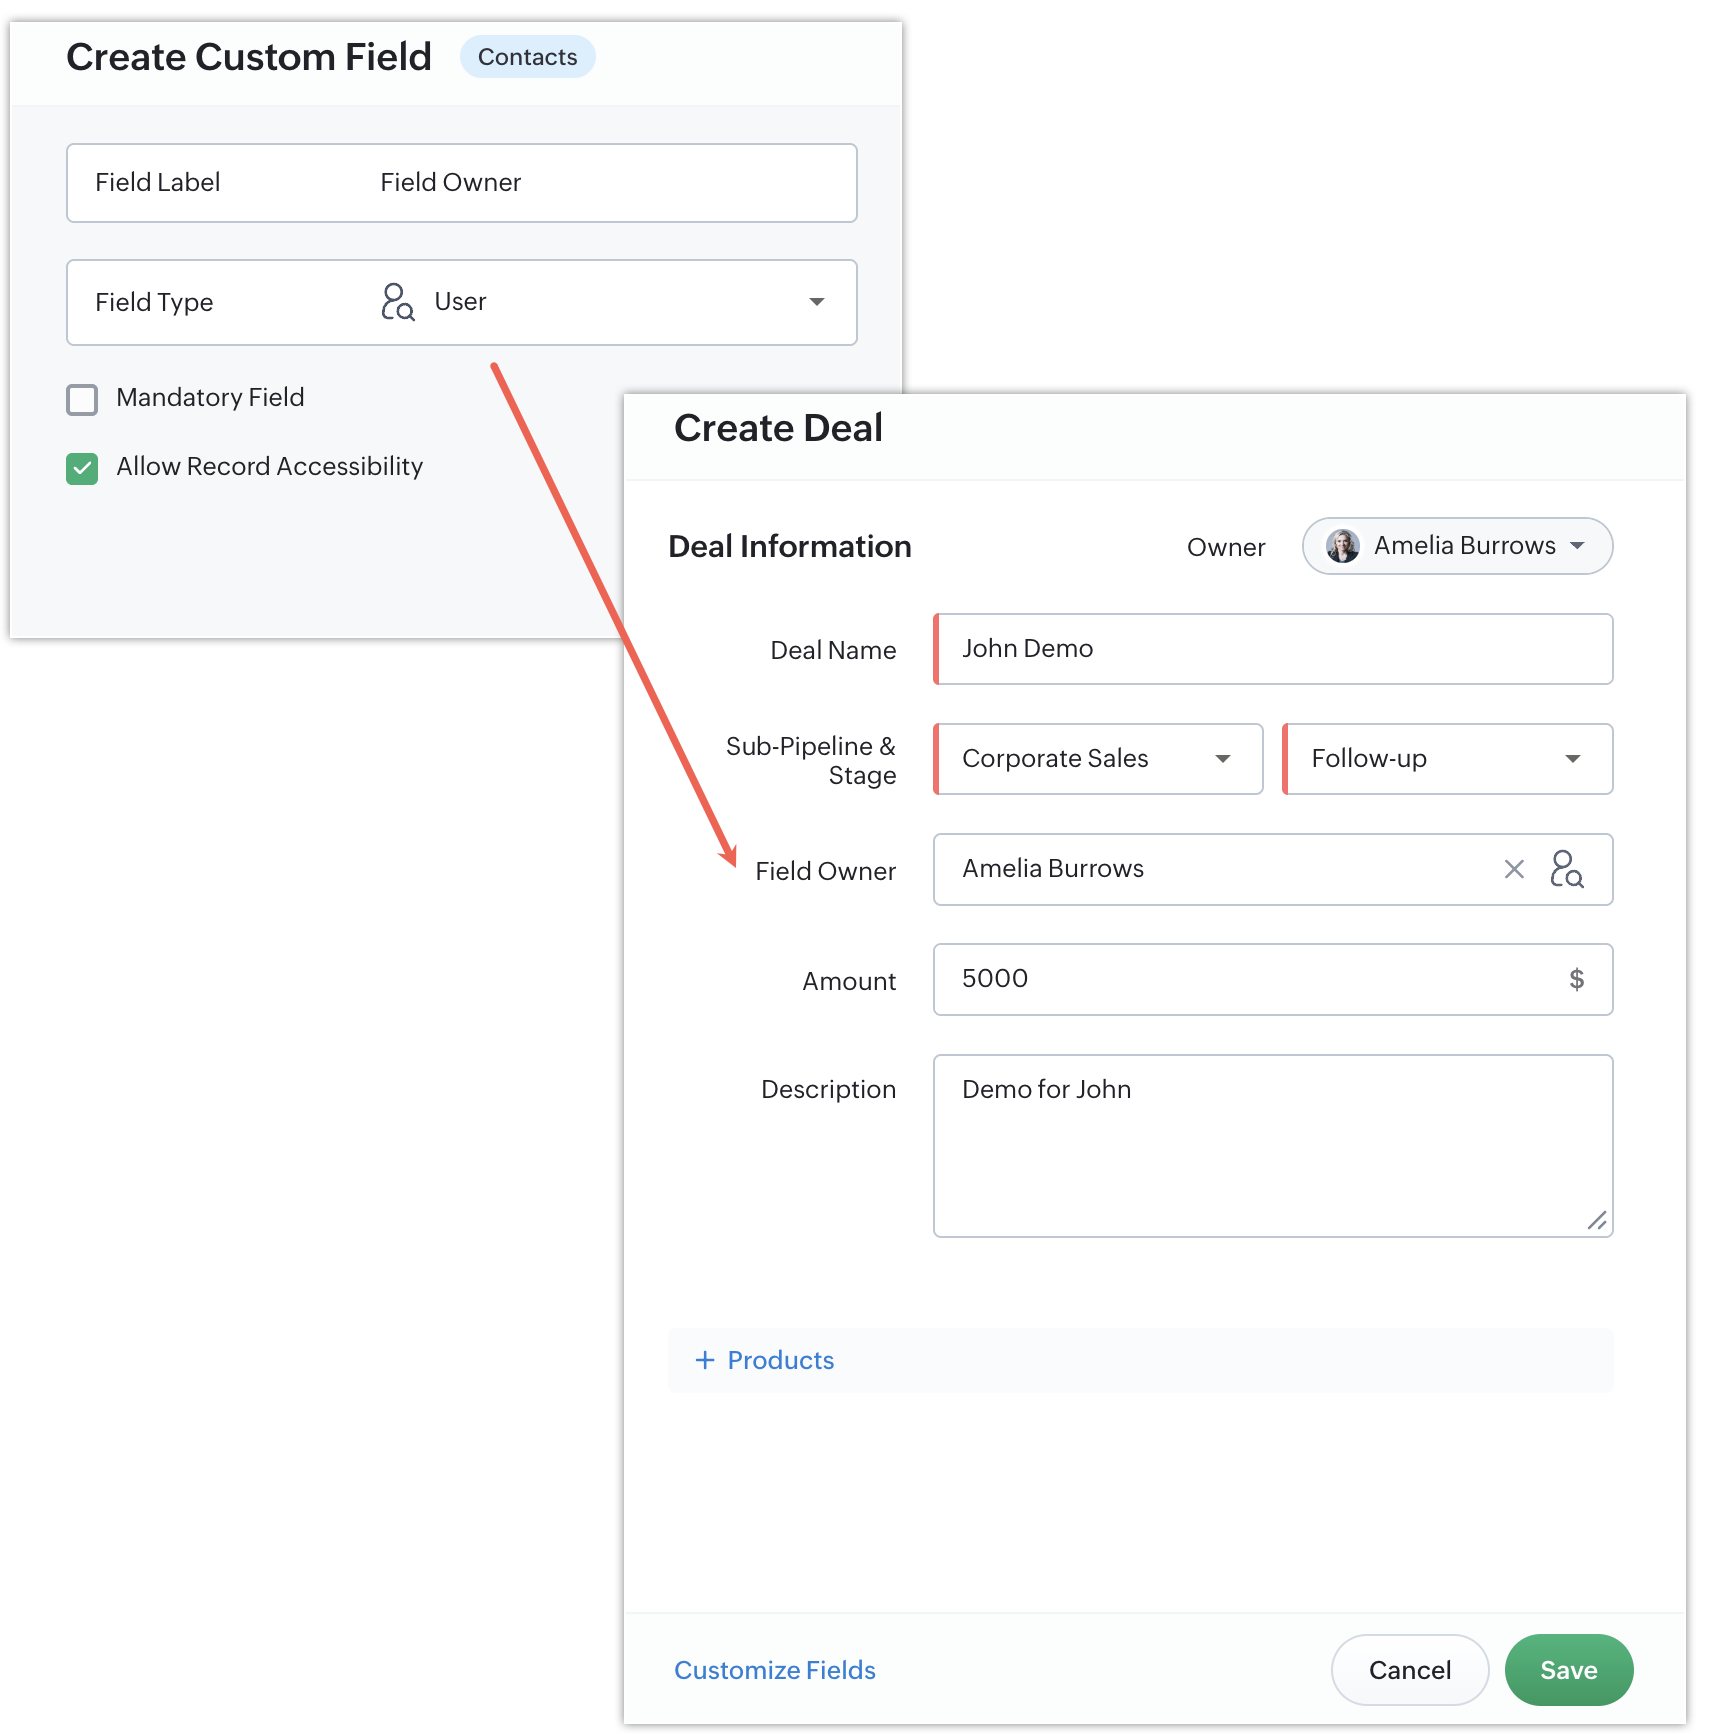
Task: Open the Customize Fields link
Action: click(775, 1670)
